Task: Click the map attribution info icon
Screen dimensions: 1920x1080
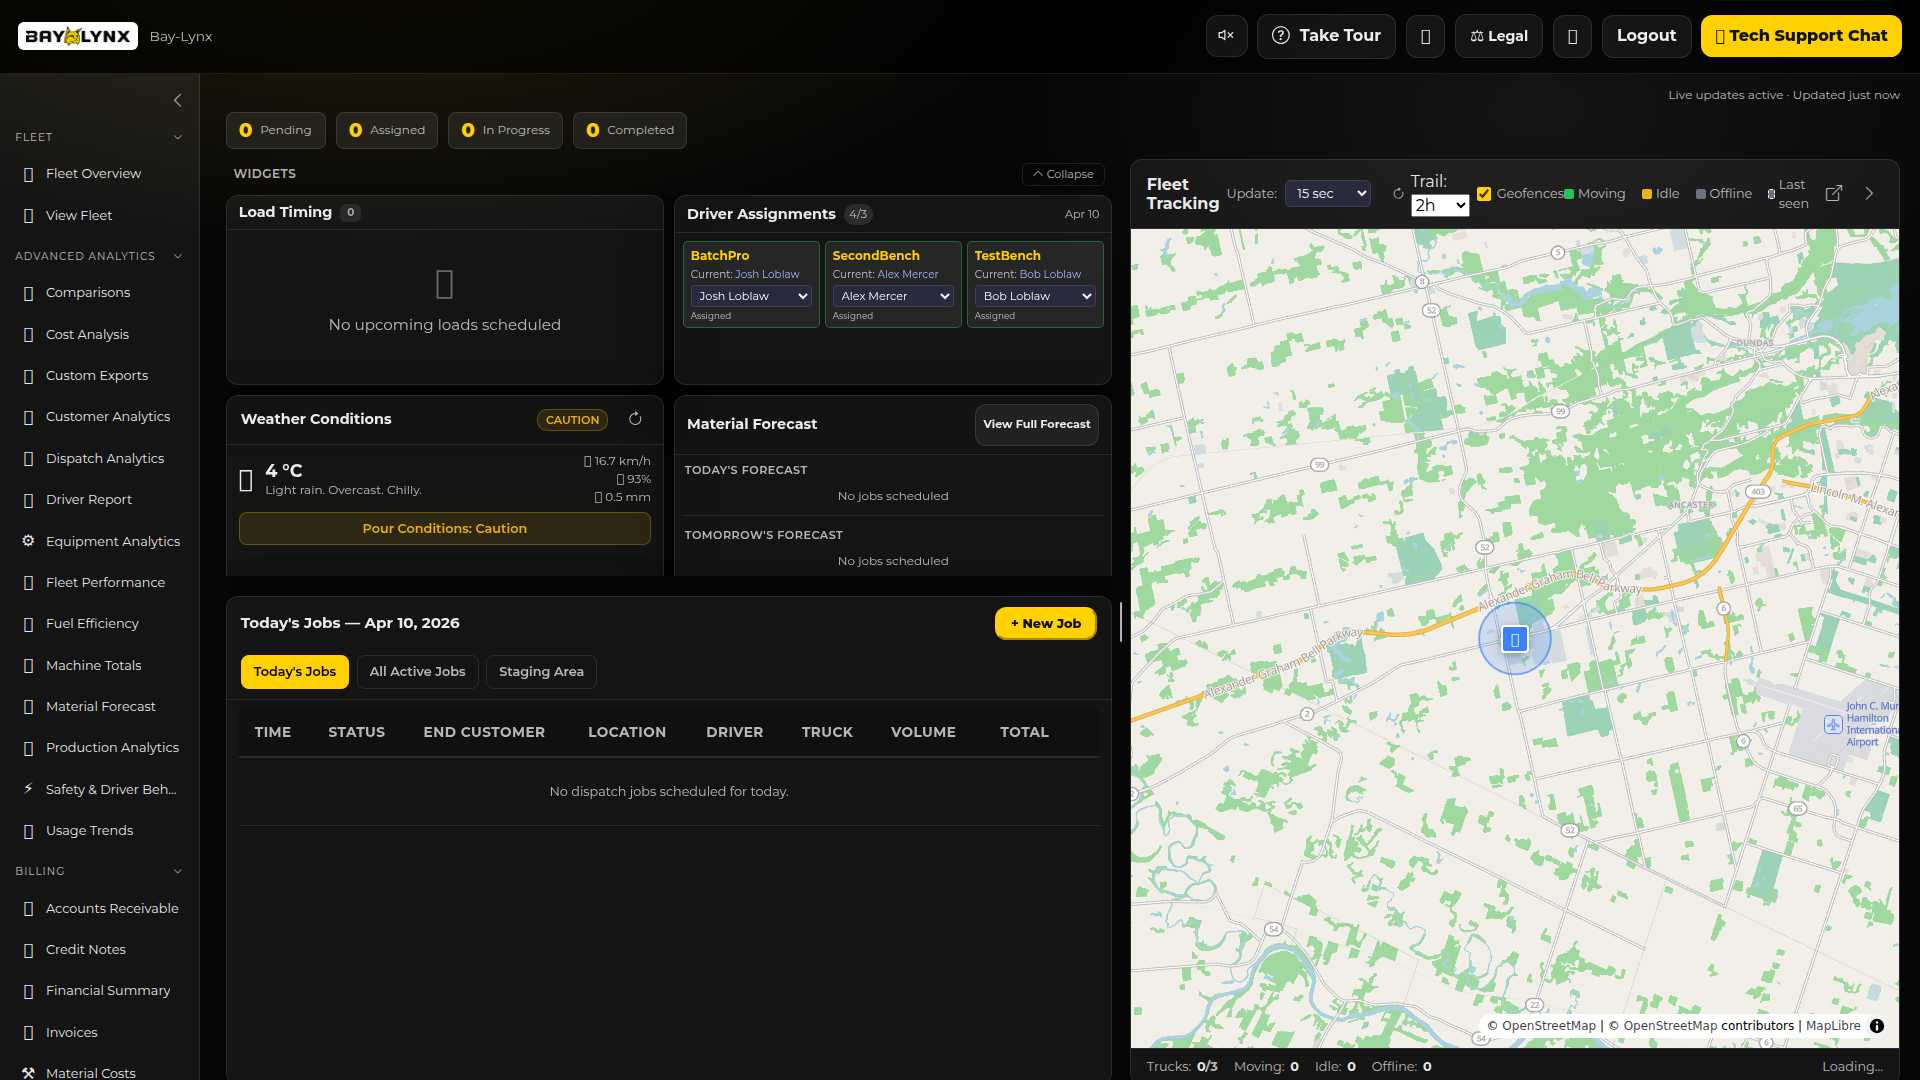Action: tap(1878, 1026)
